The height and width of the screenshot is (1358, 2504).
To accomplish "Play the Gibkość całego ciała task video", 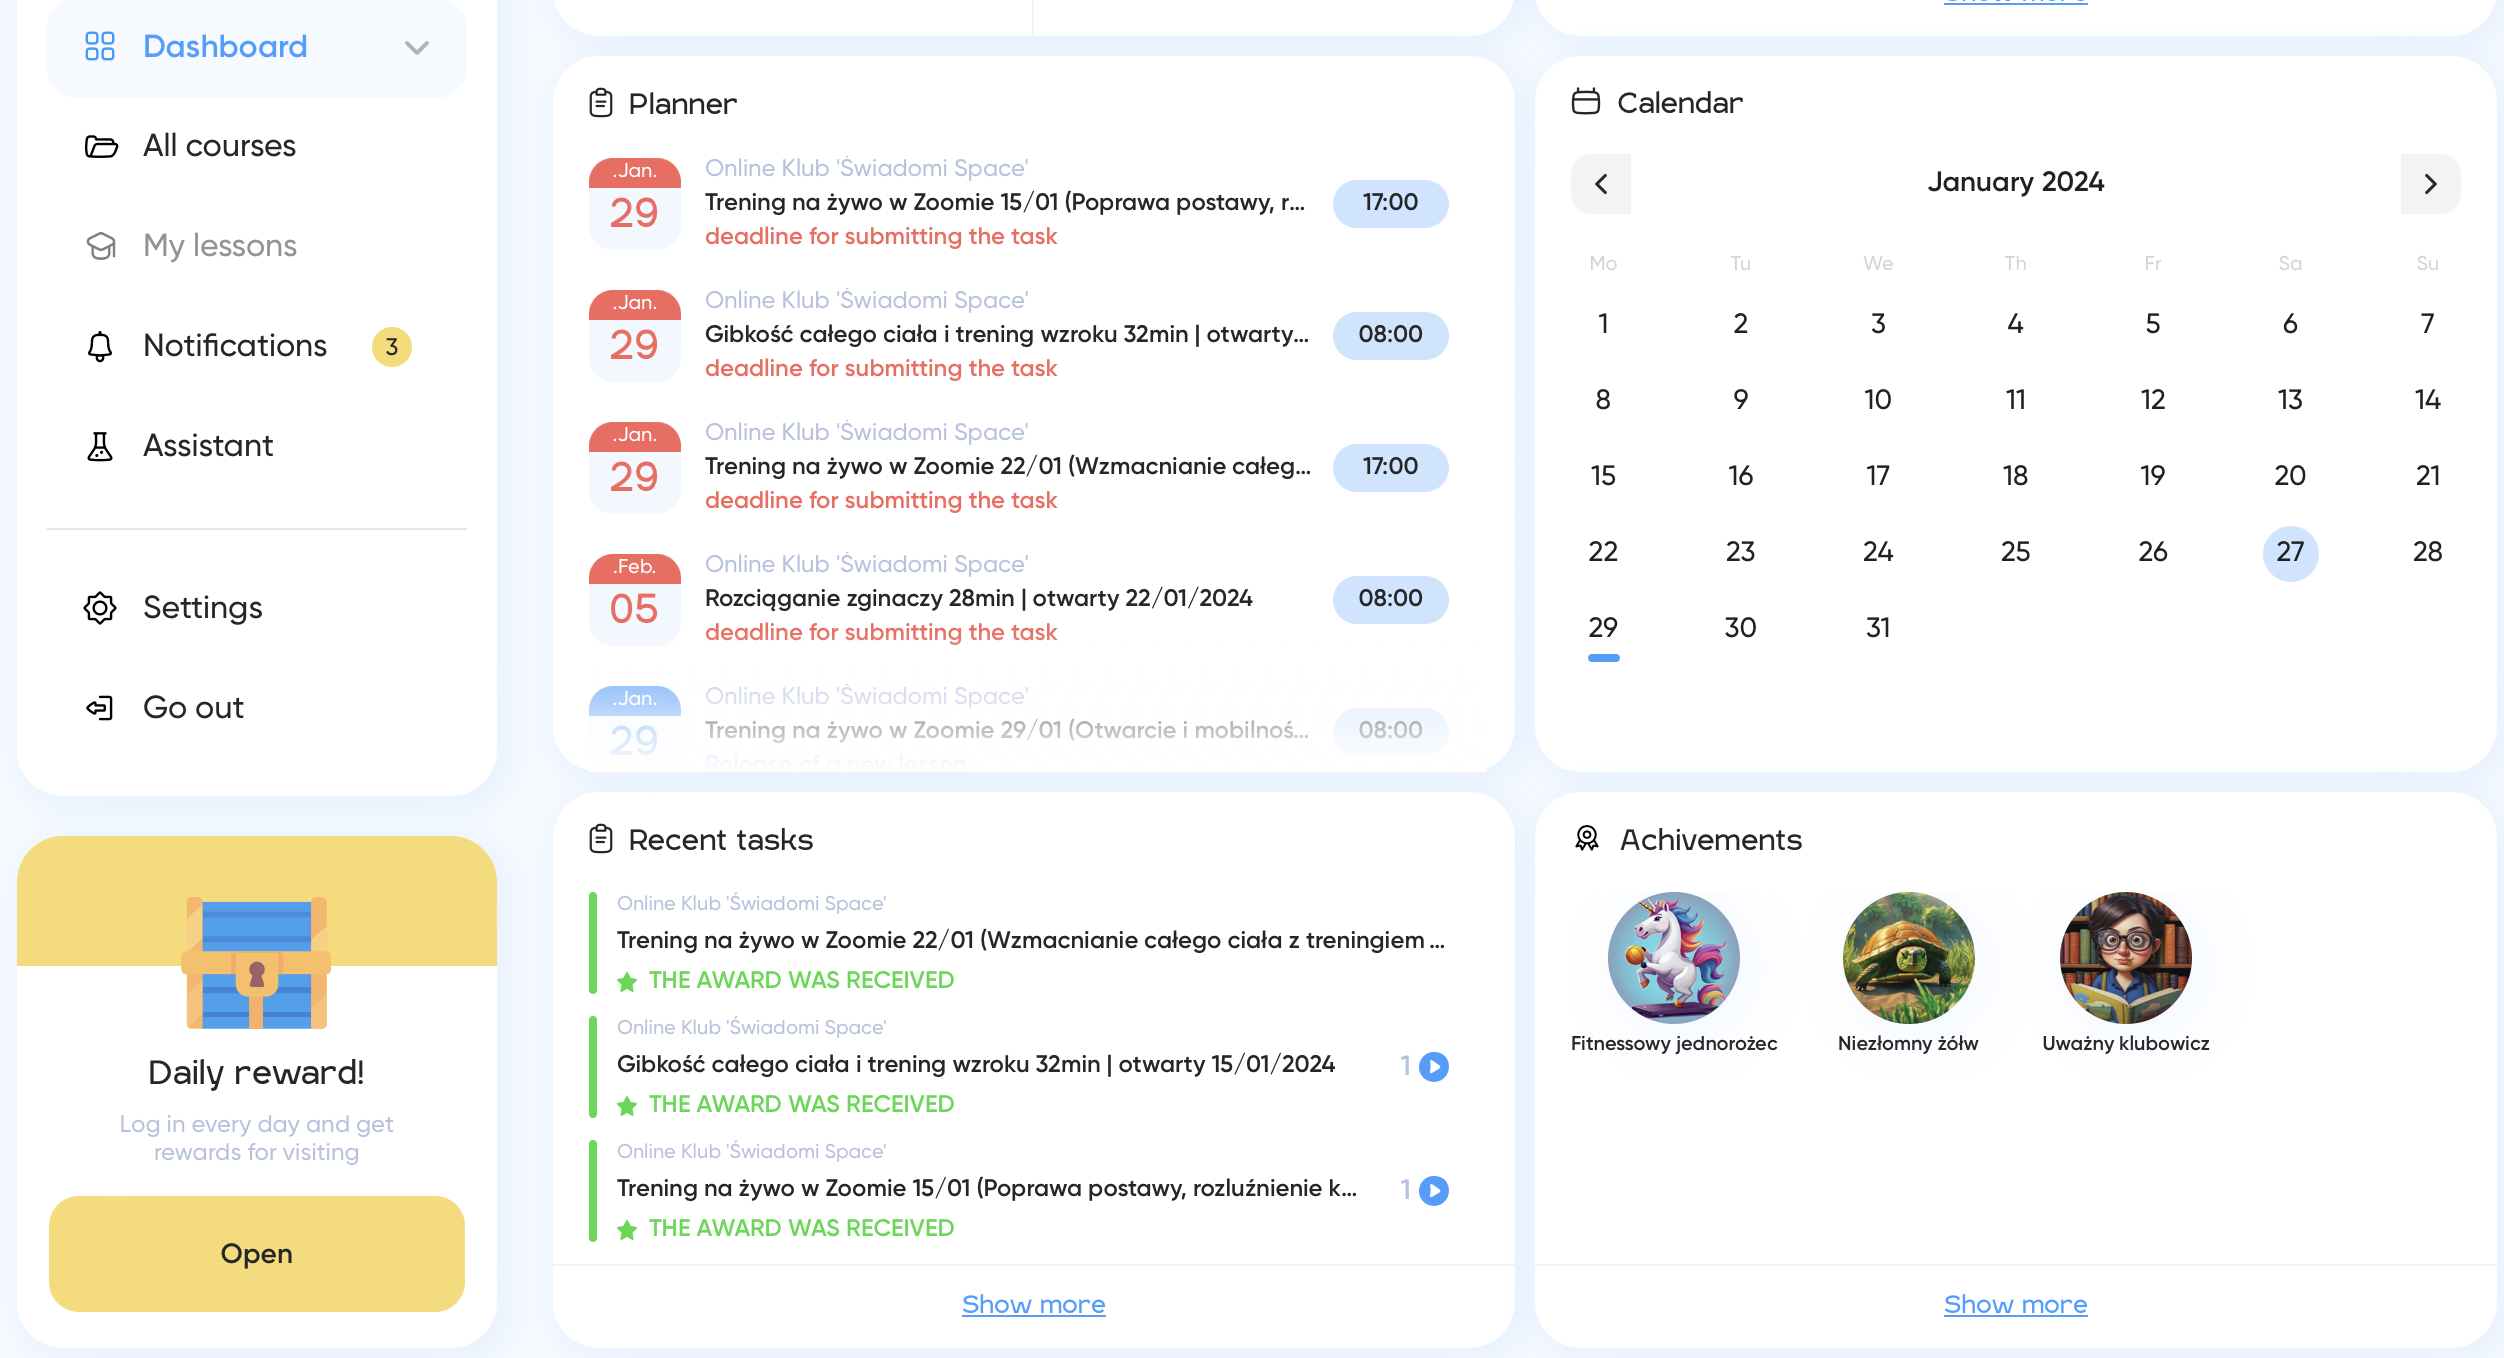I will 1434,1066.
